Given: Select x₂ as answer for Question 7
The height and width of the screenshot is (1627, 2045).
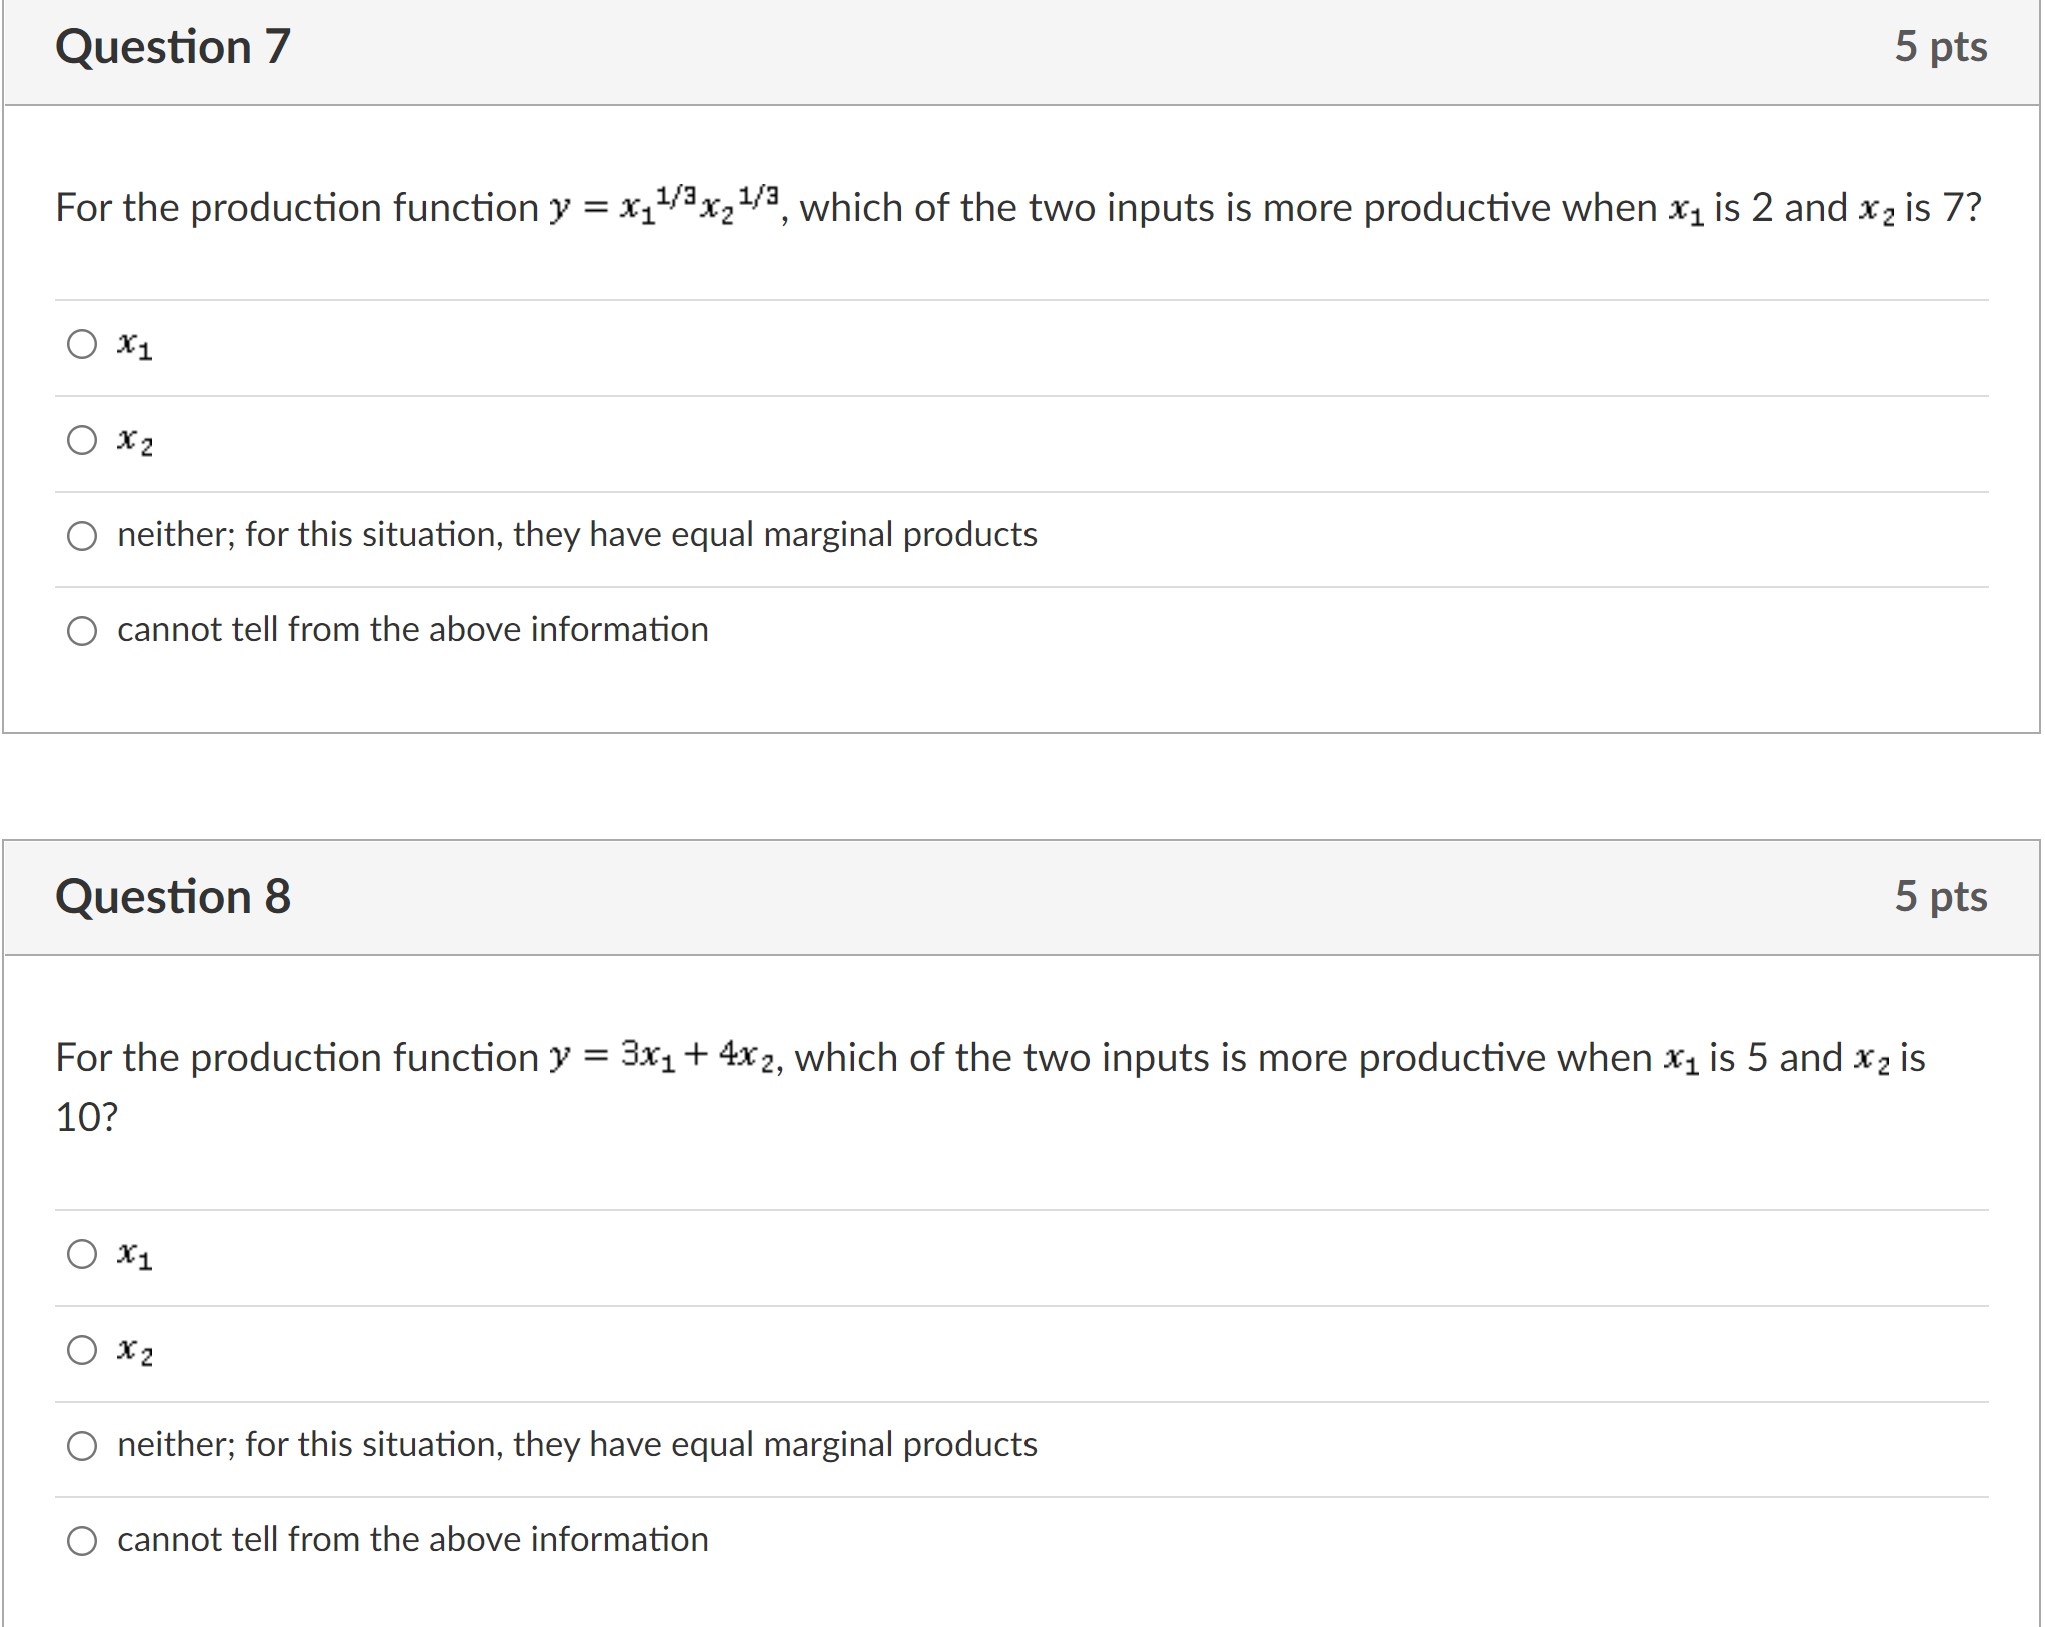Looking at the screenshot, I should pyautogui.click(x=82, y=440).
